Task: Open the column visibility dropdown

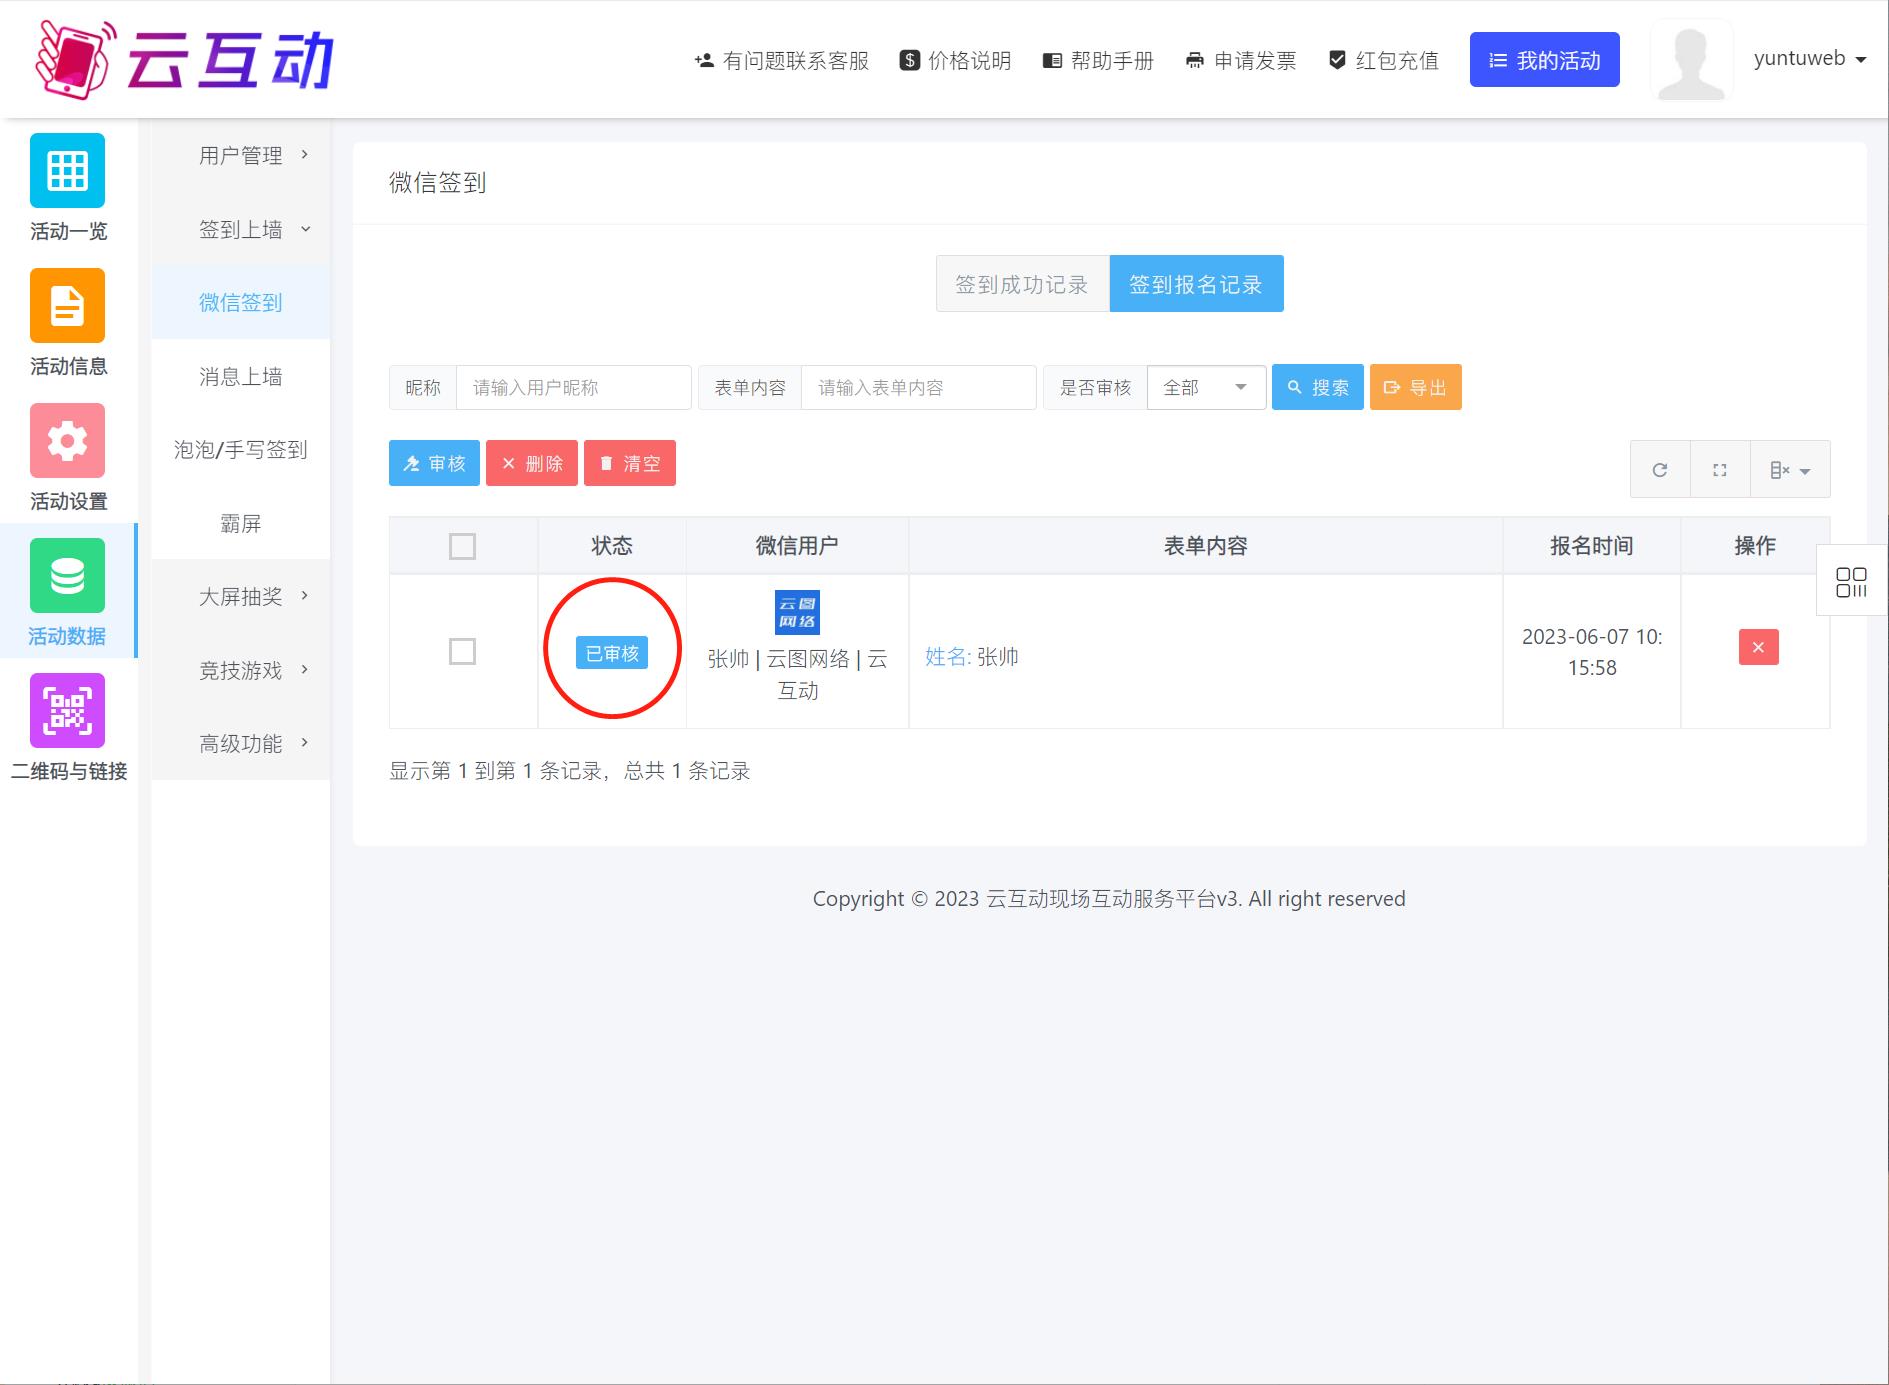Action: (x=1790, y=470)
